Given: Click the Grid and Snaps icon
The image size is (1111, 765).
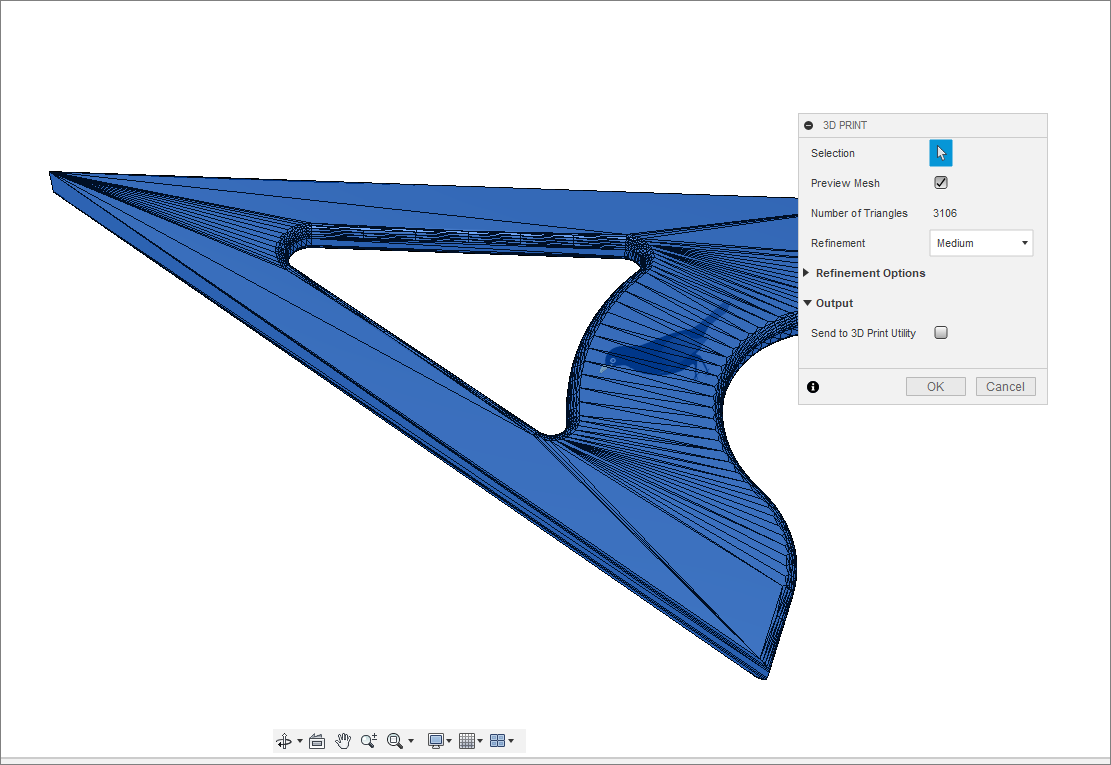Looking at the screenshot, I should point(466,741).
